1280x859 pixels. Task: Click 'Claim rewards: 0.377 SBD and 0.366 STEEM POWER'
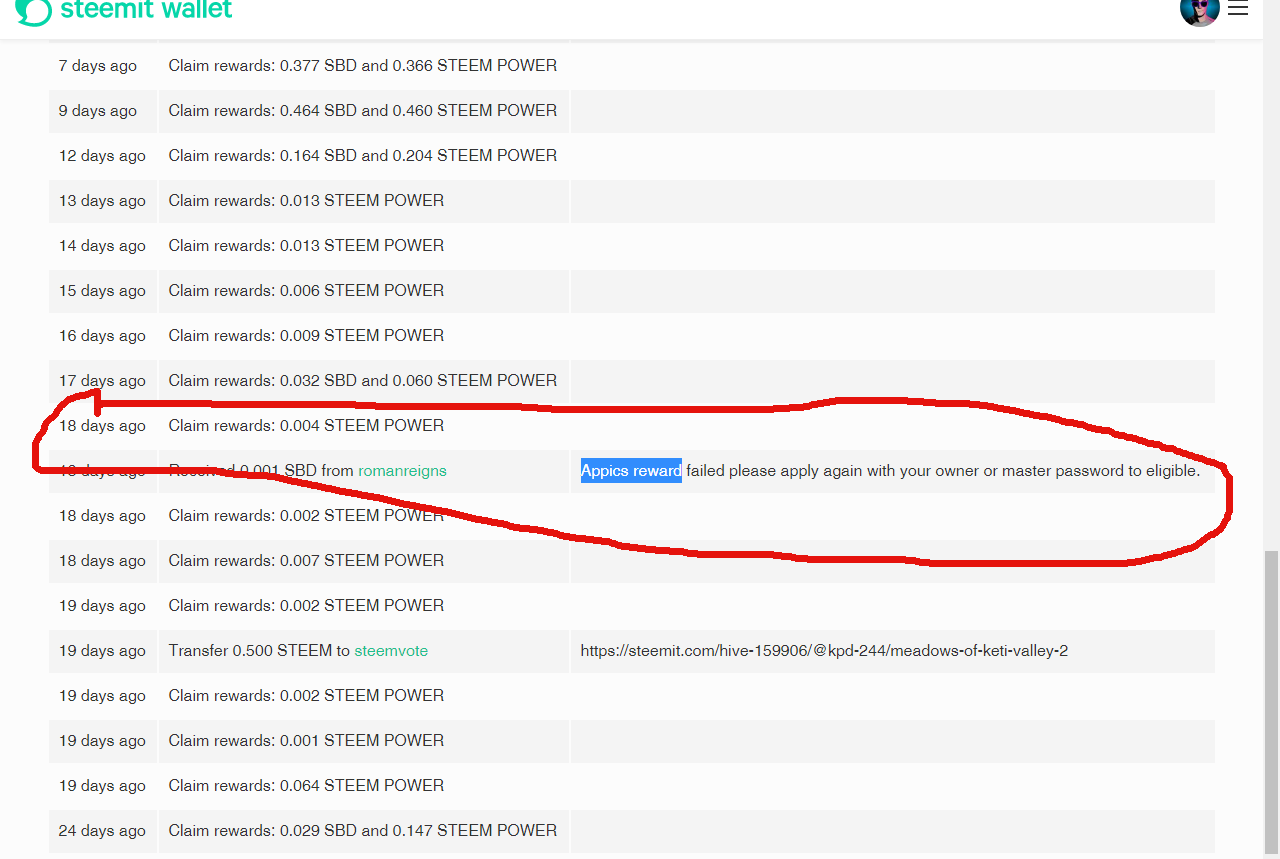point(363,65)
